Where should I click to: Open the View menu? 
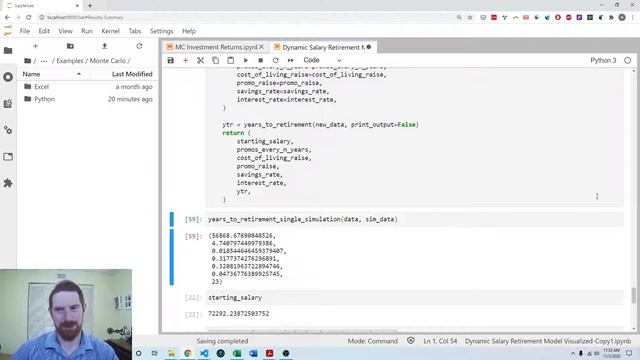pos(65,31)
